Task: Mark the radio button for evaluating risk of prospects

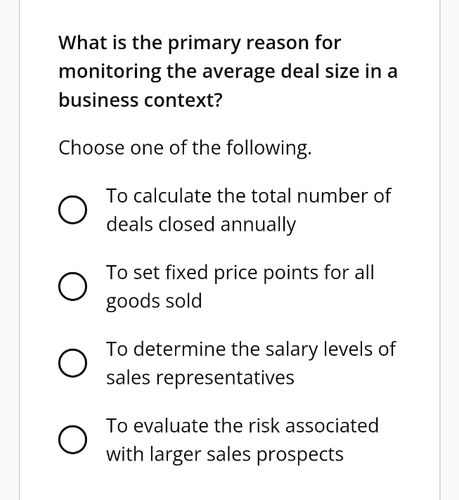Action: tap(73, 439)
